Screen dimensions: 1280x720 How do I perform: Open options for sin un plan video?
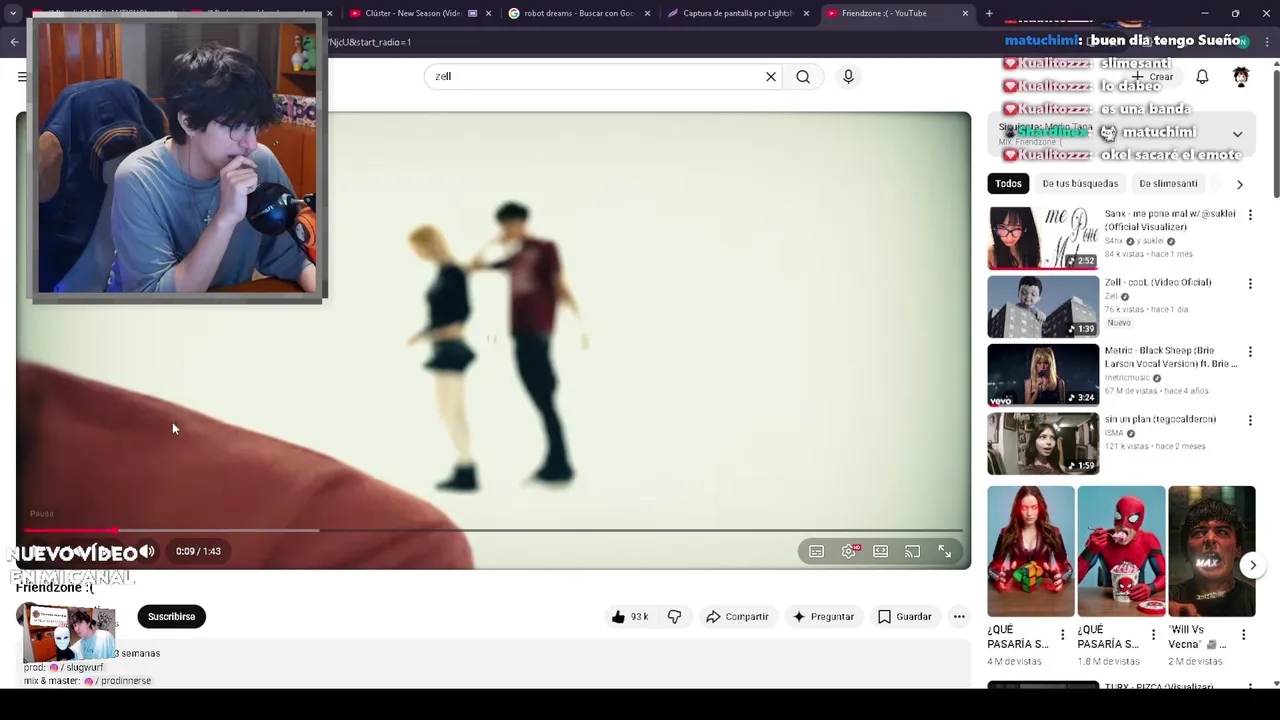[x=1250, y=421]
